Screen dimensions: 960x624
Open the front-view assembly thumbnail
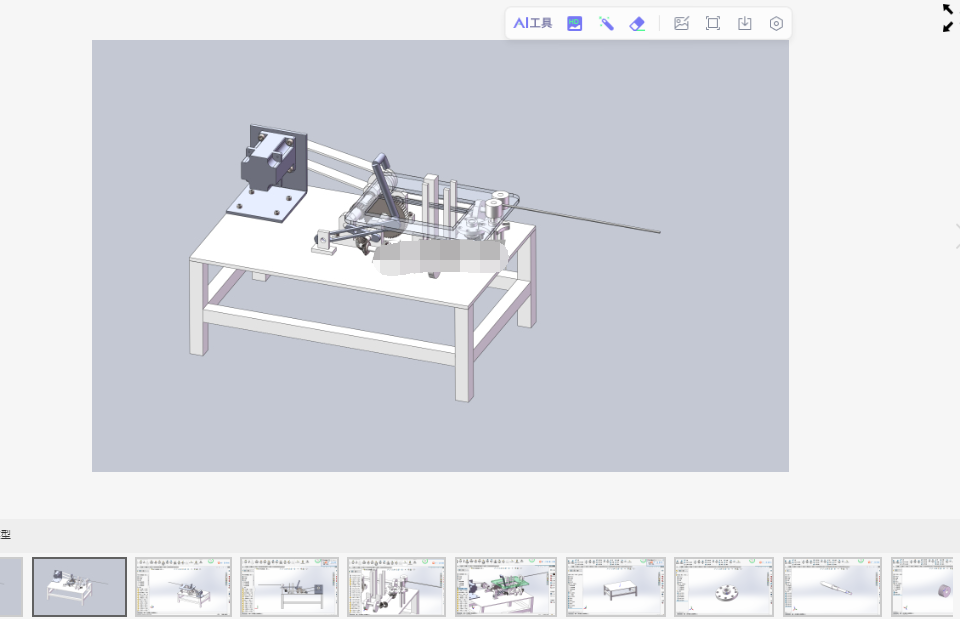290,587
